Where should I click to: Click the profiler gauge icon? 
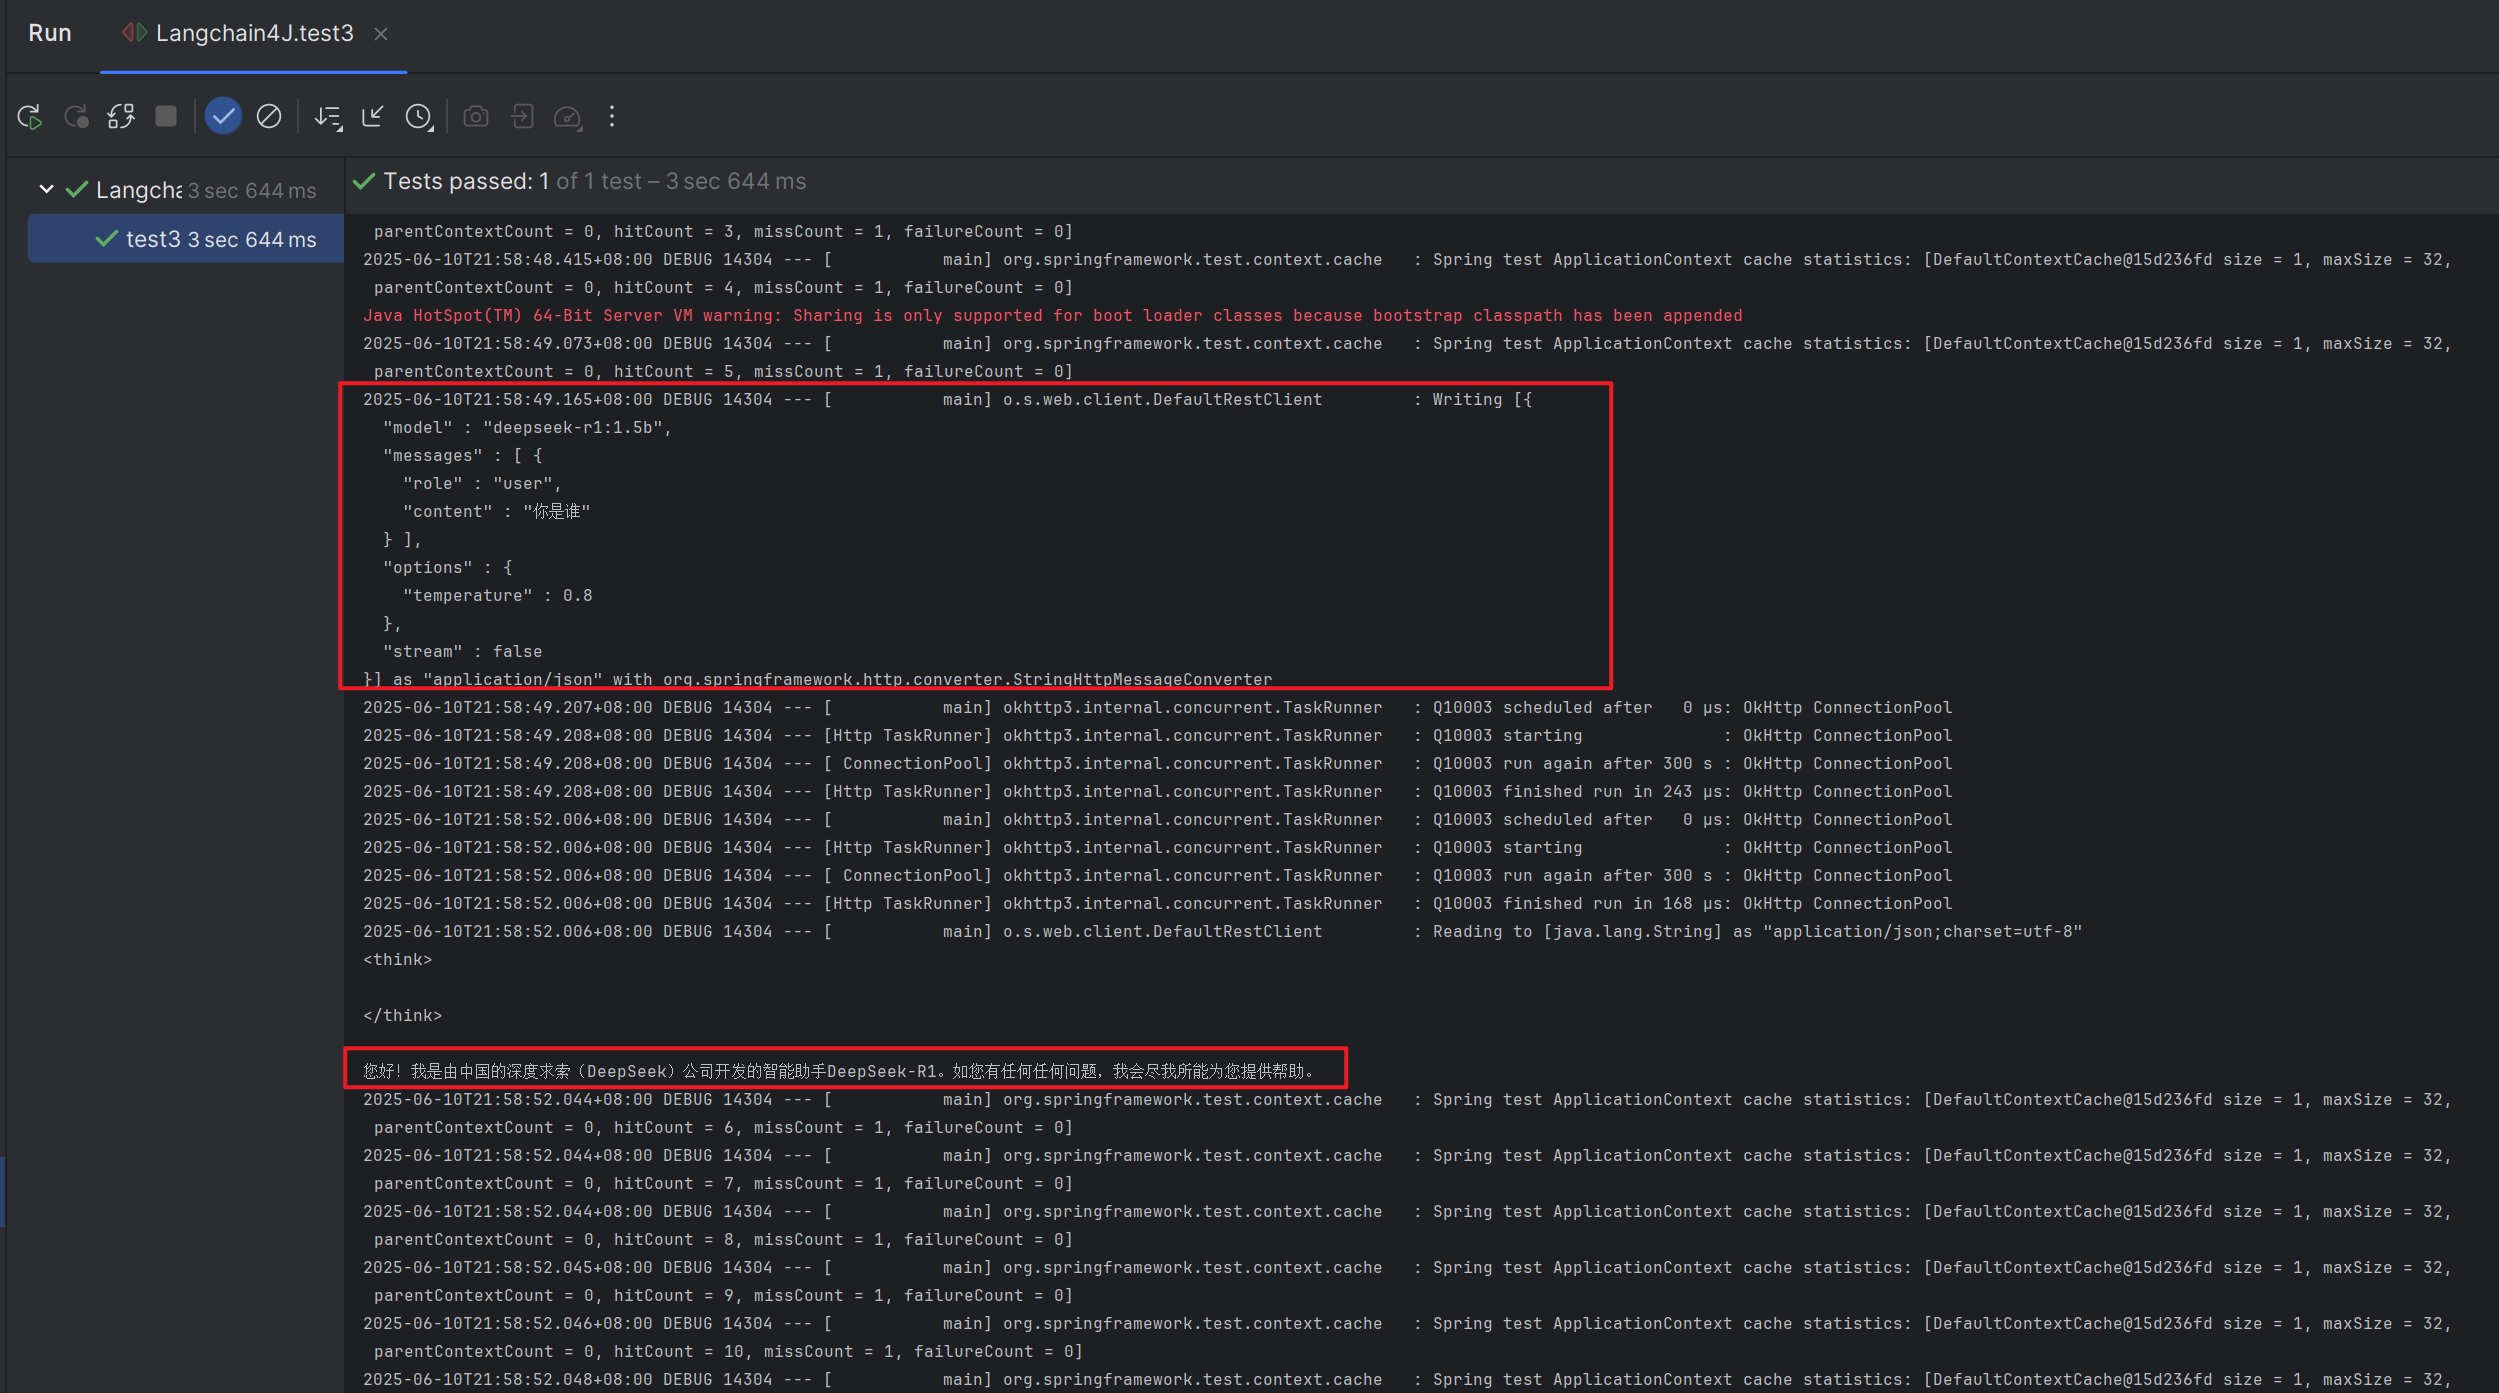568,117
